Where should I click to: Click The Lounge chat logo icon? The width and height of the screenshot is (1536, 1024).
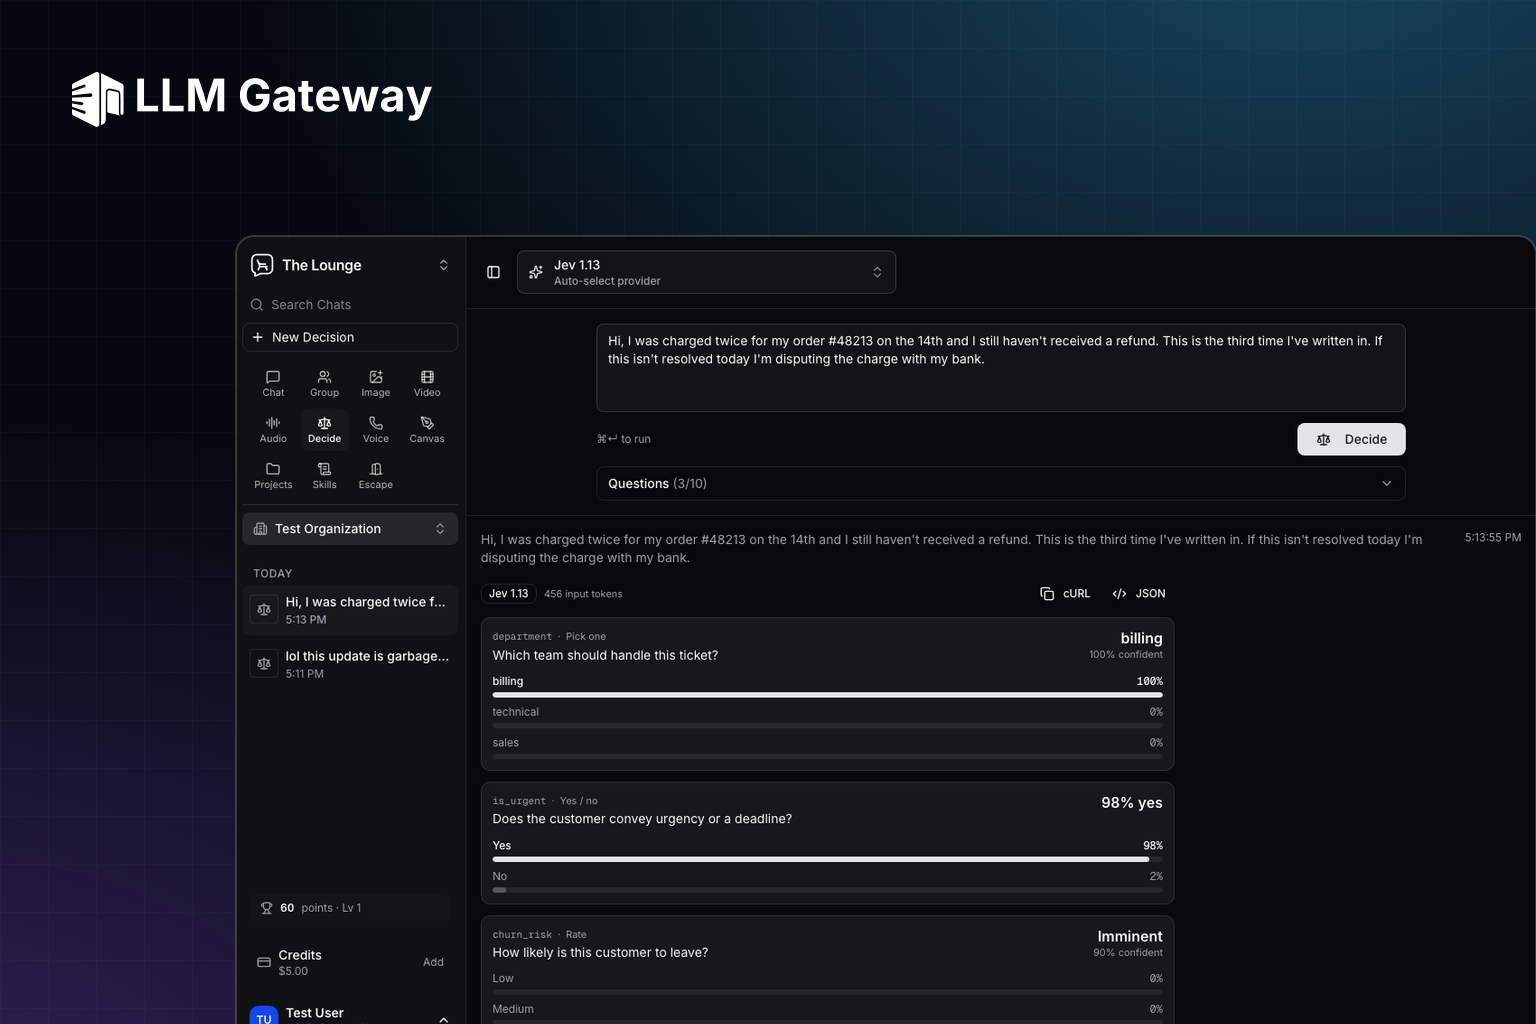262,265
